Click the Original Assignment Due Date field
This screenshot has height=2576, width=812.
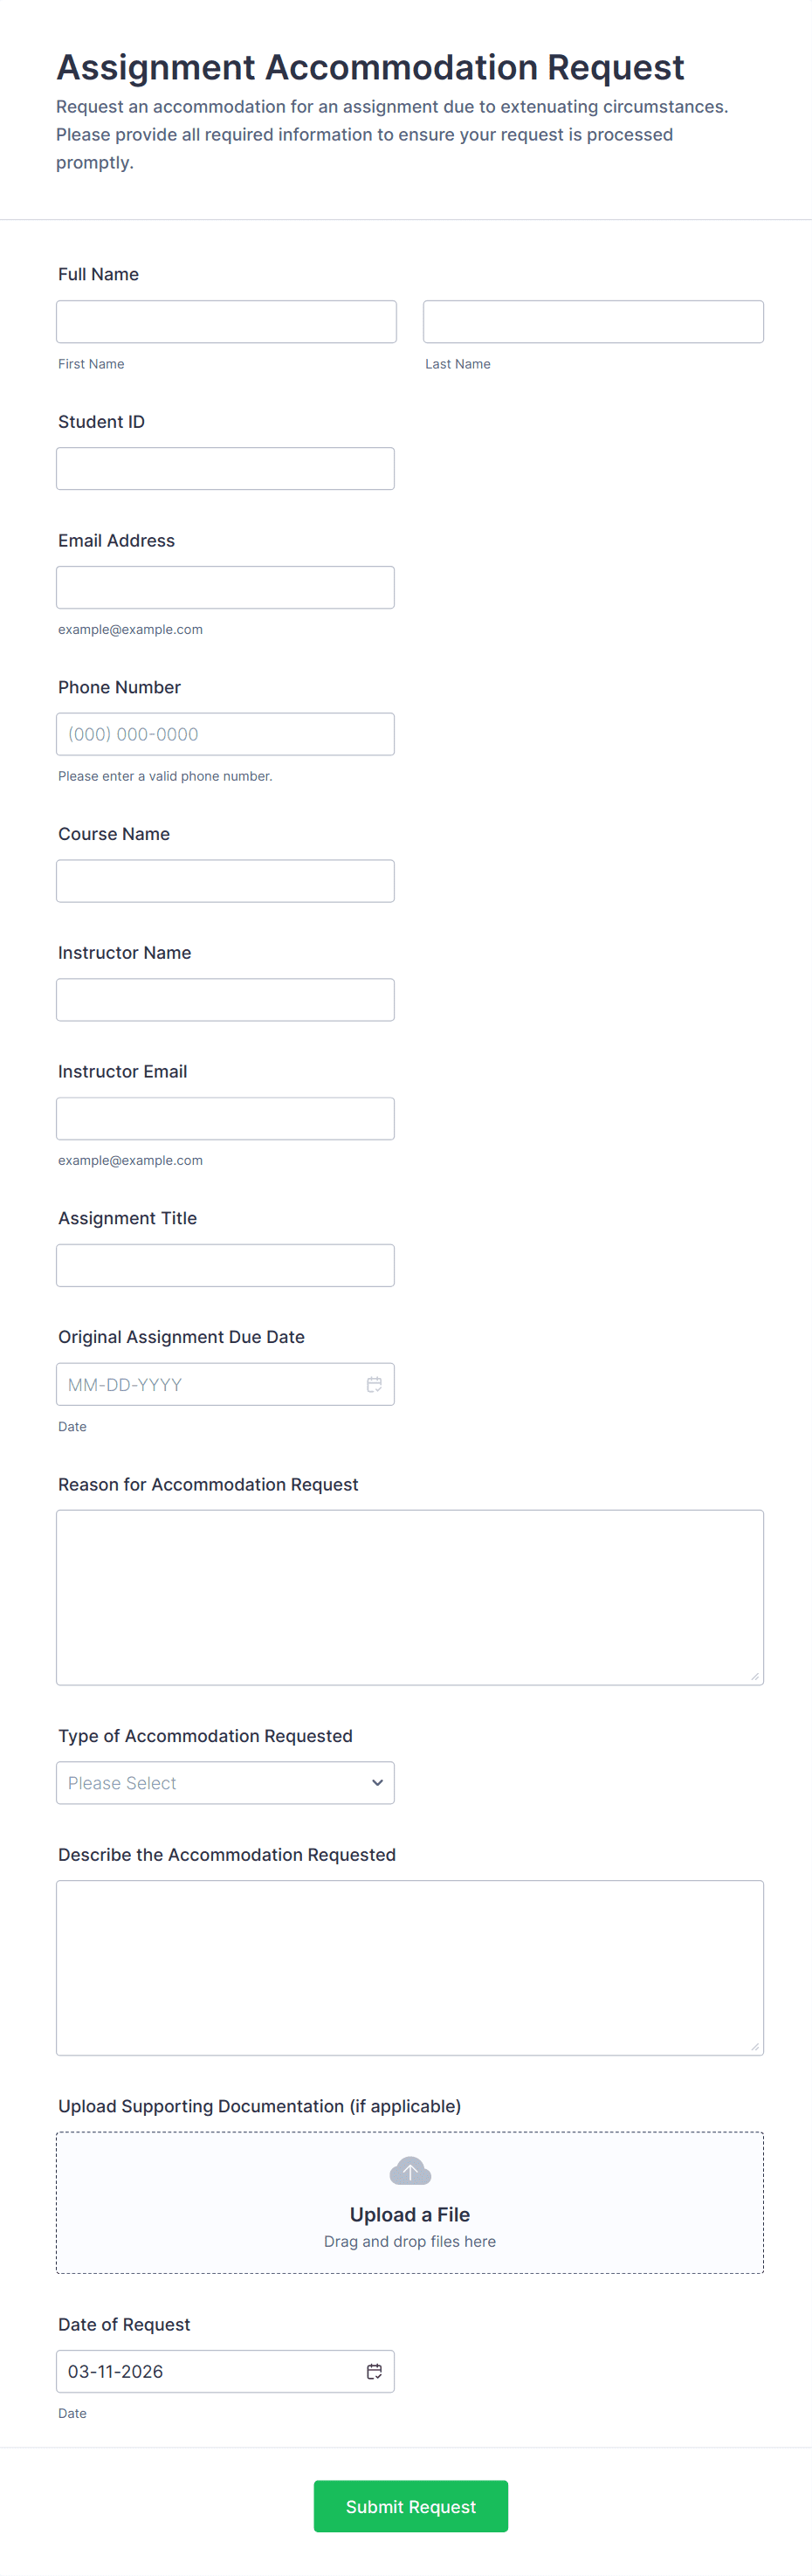coord(225,1384)
